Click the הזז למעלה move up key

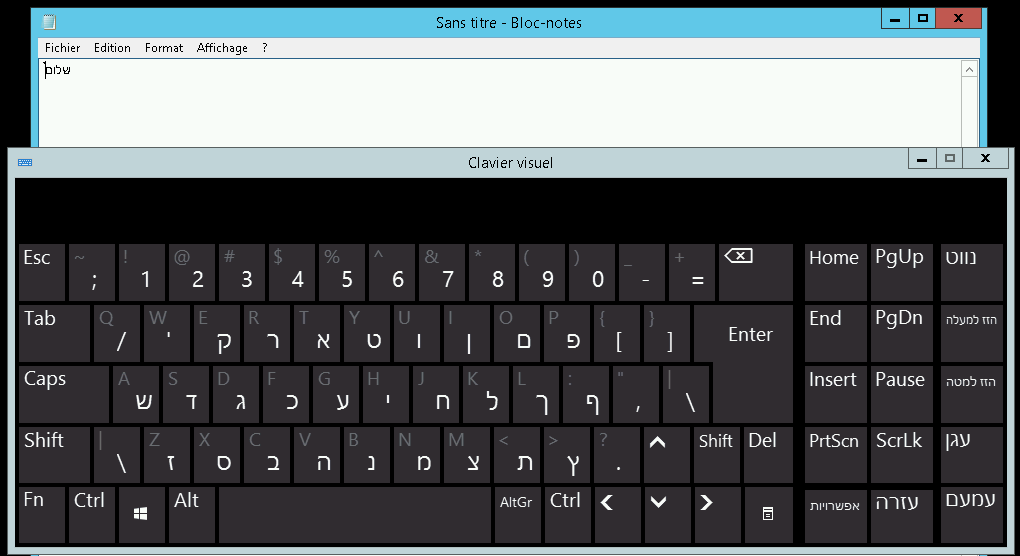(x=971, y=333)
